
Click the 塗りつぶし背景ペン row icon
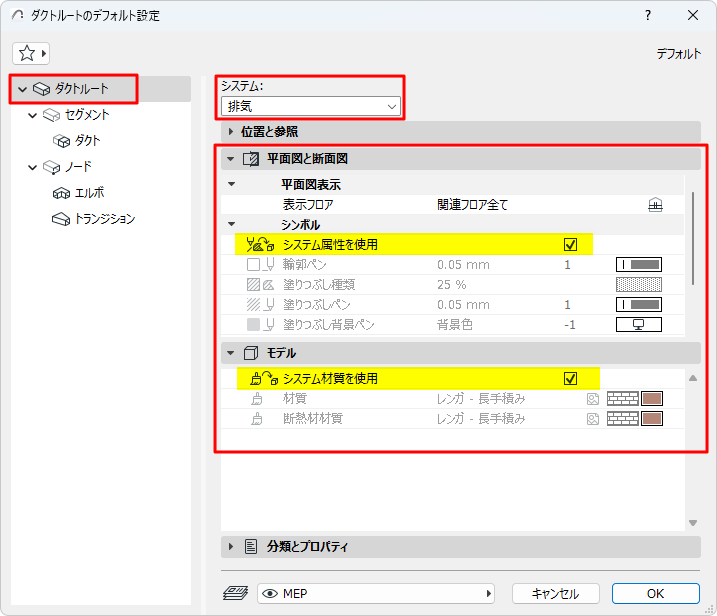point(260,325)
